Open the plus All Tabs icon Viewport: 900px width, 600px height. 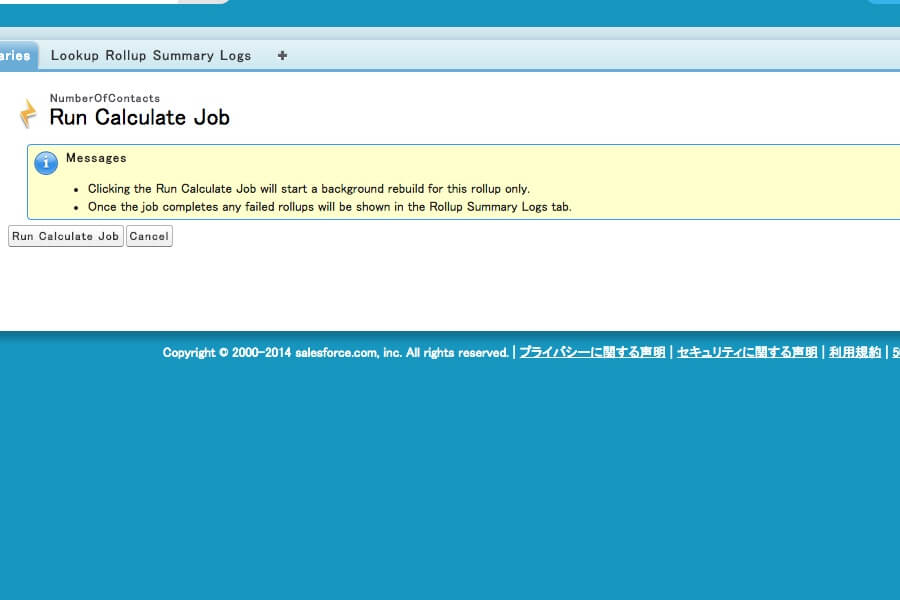pos(282,56)
